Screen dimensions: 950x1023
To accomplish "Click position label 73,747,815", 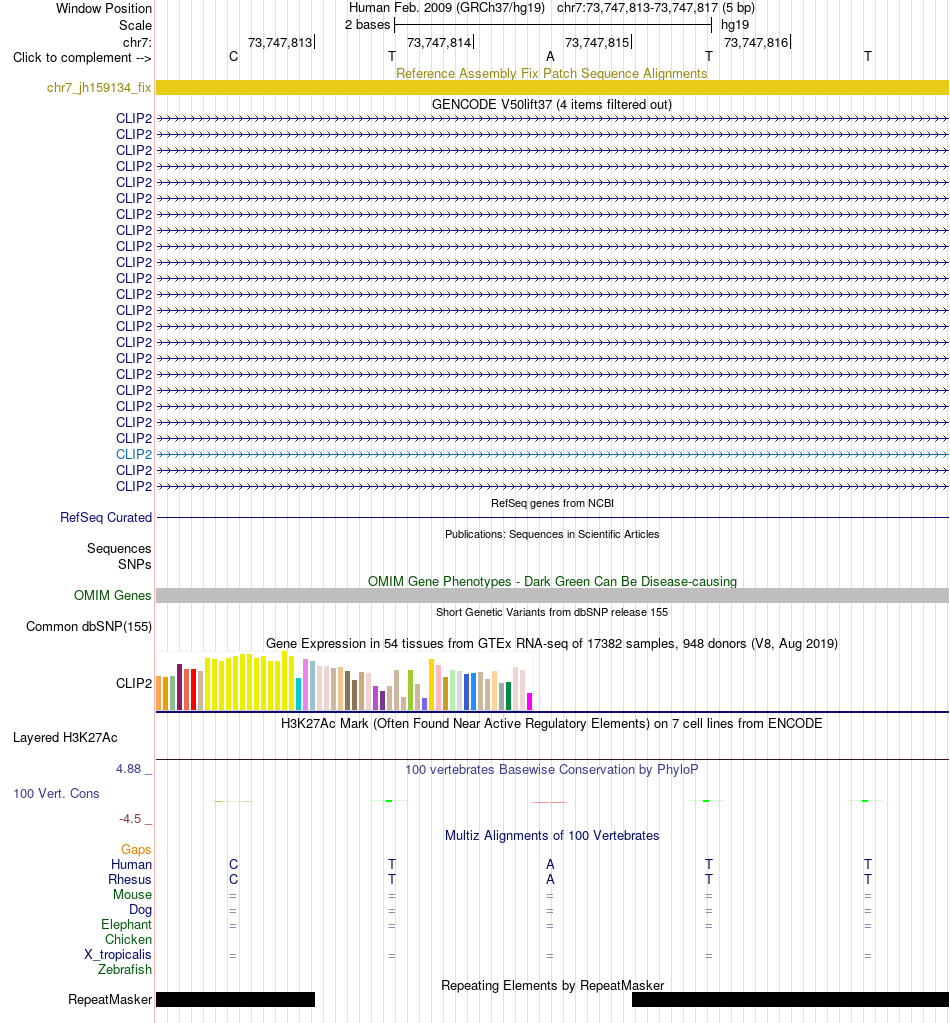I will pyautogui.click(x=597, y=42).
